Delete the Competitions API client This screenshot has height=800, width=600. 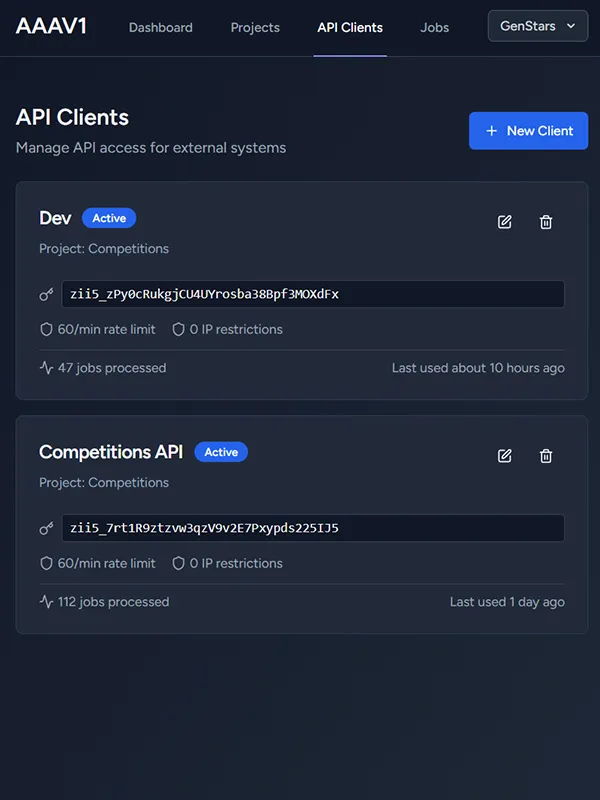(x=546, y=456)
